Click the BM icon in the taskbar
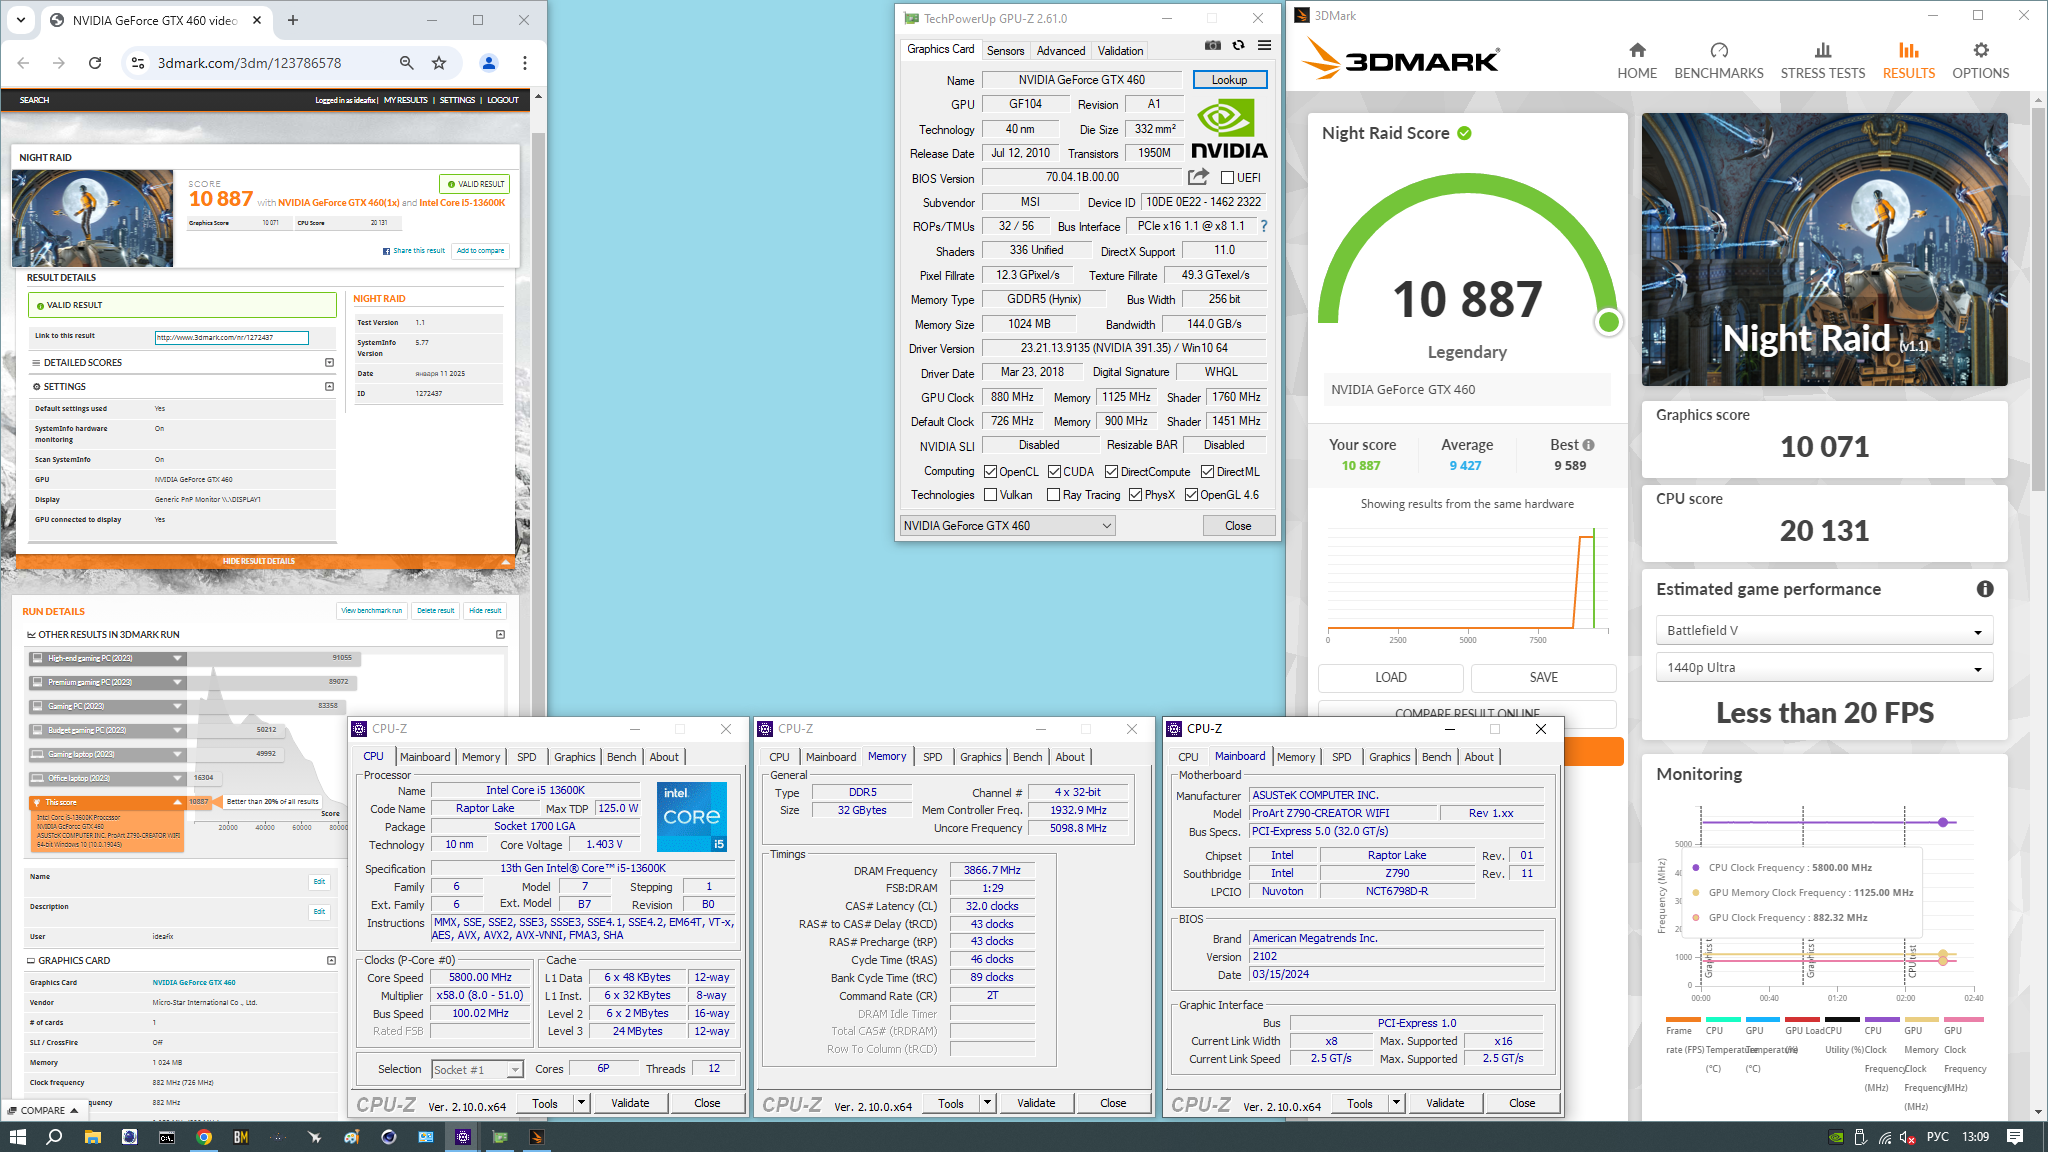 (241, 1137)
